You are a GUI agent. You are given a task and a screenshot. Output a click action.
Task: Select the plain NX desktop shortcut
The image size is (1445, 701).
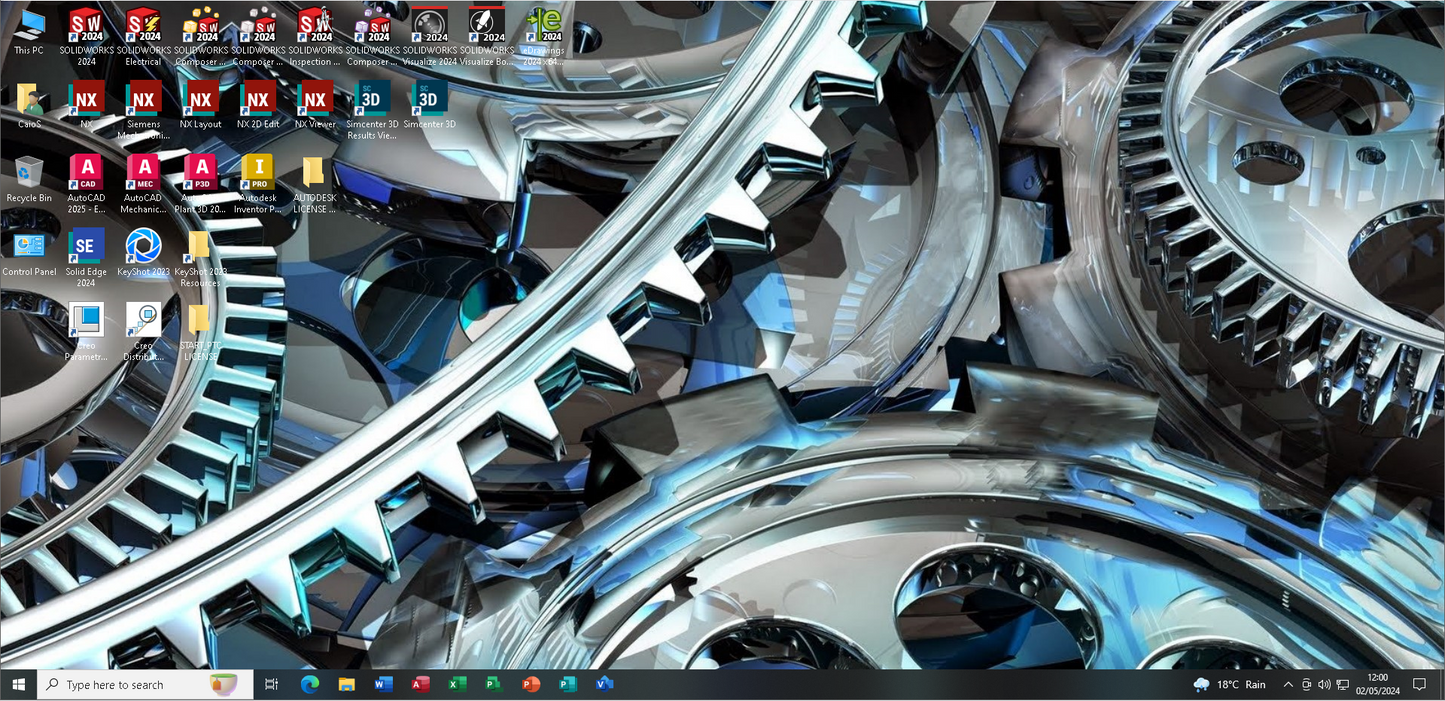(x=86, y=105)
